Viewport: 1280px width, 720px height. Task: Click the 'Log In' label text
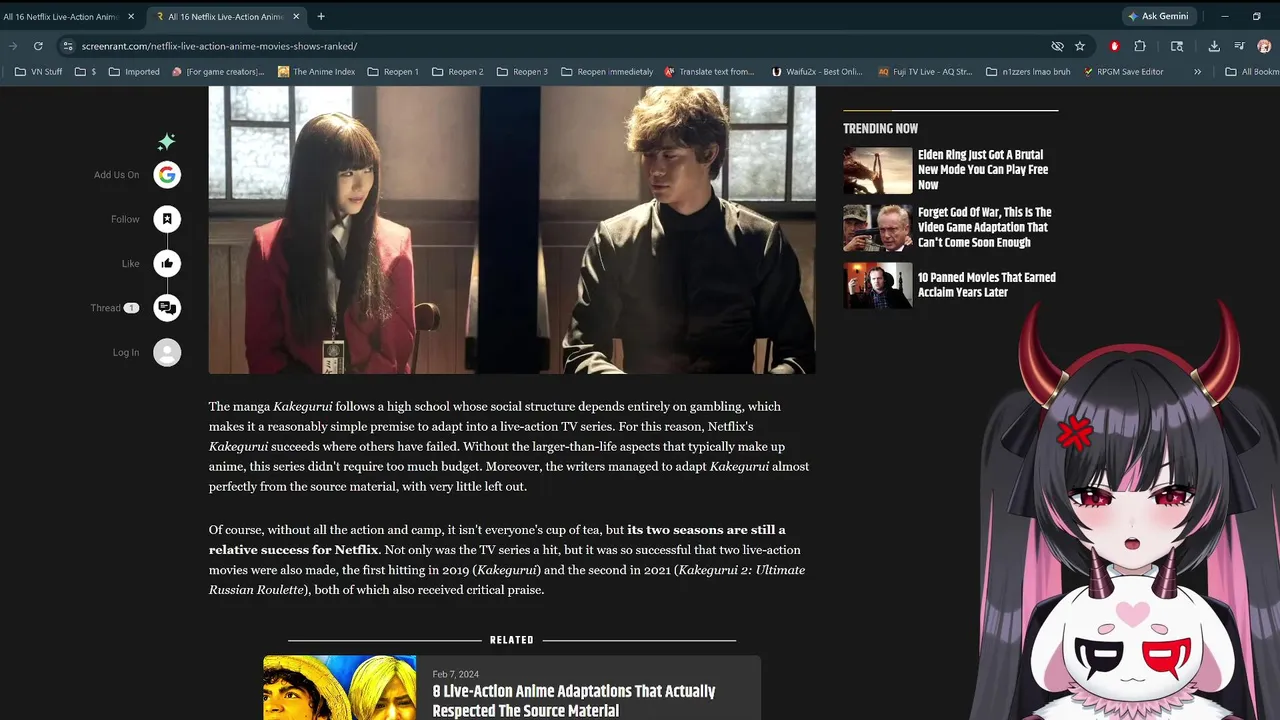[x=126, y=352]
